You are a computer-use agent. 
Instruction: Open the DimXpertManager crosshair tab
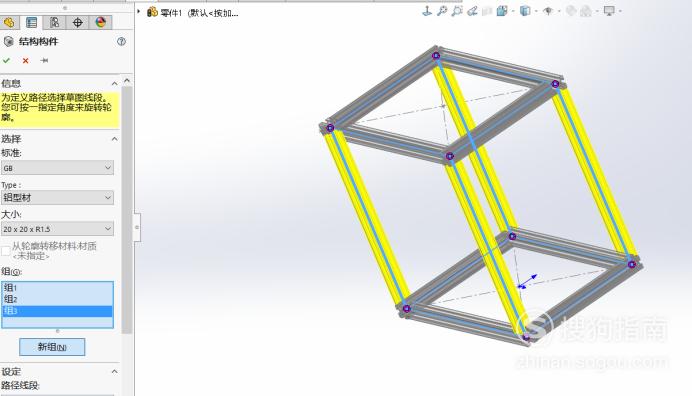point(77,22)
